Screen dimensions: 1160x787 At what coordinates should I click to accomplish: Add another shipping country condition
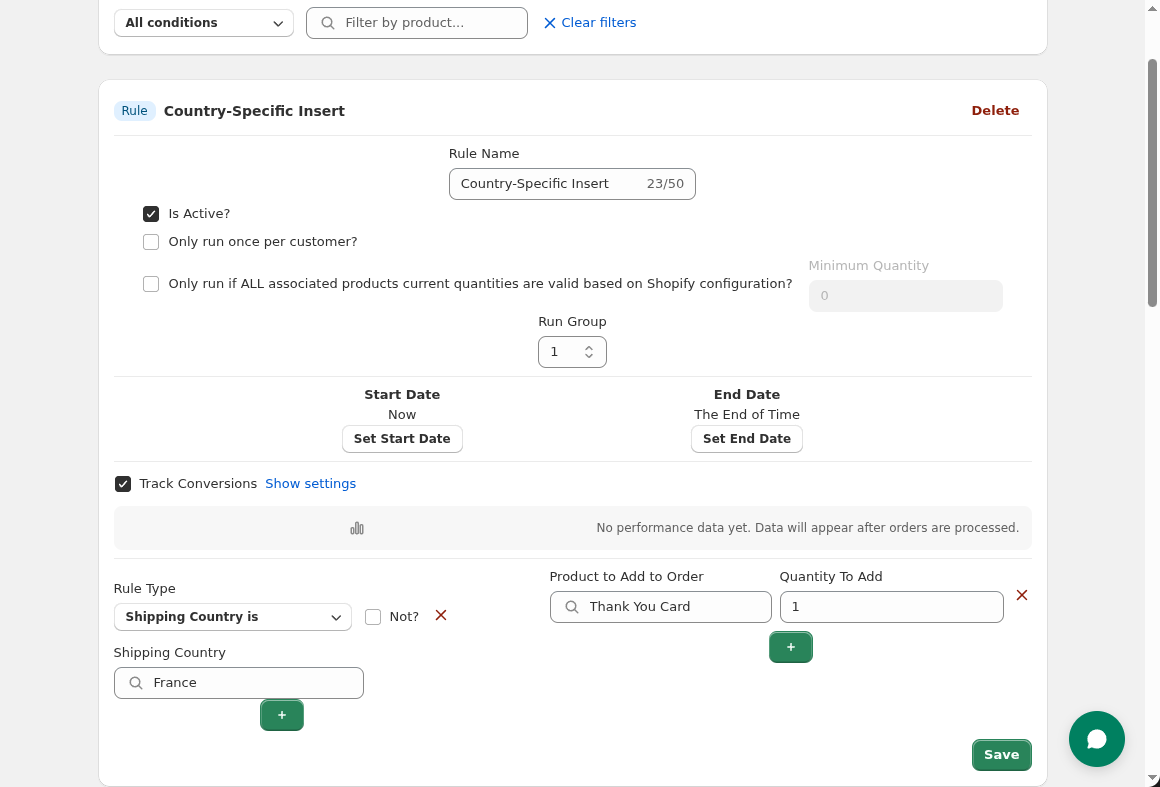[282, 715]
